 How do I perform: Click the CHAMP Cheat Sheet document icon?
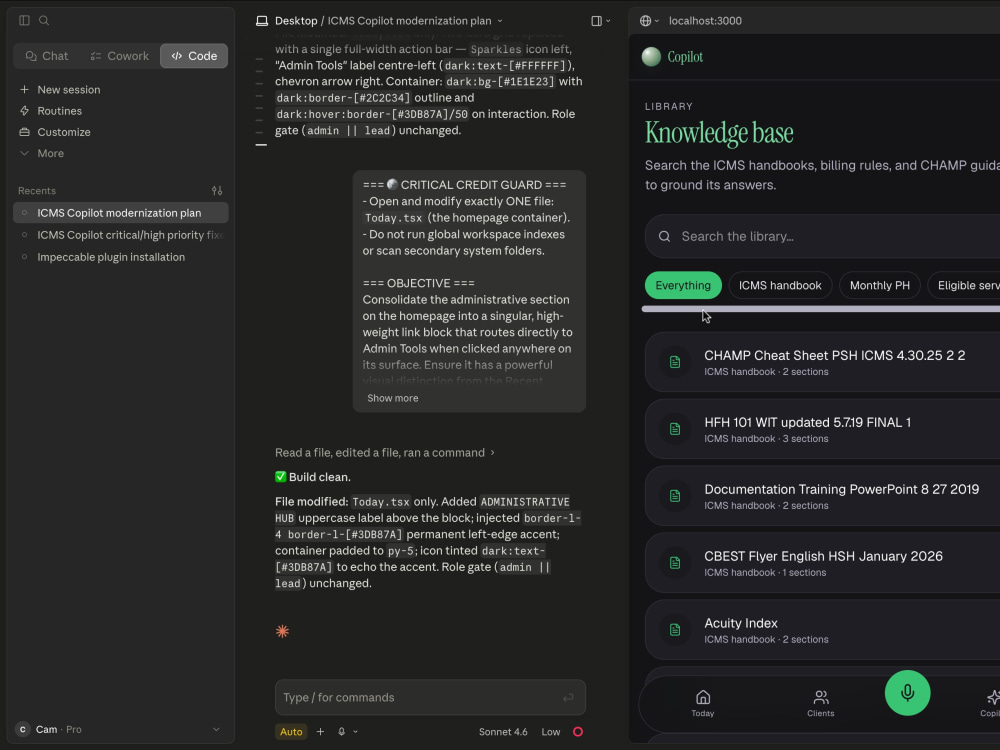click(675, 362)
